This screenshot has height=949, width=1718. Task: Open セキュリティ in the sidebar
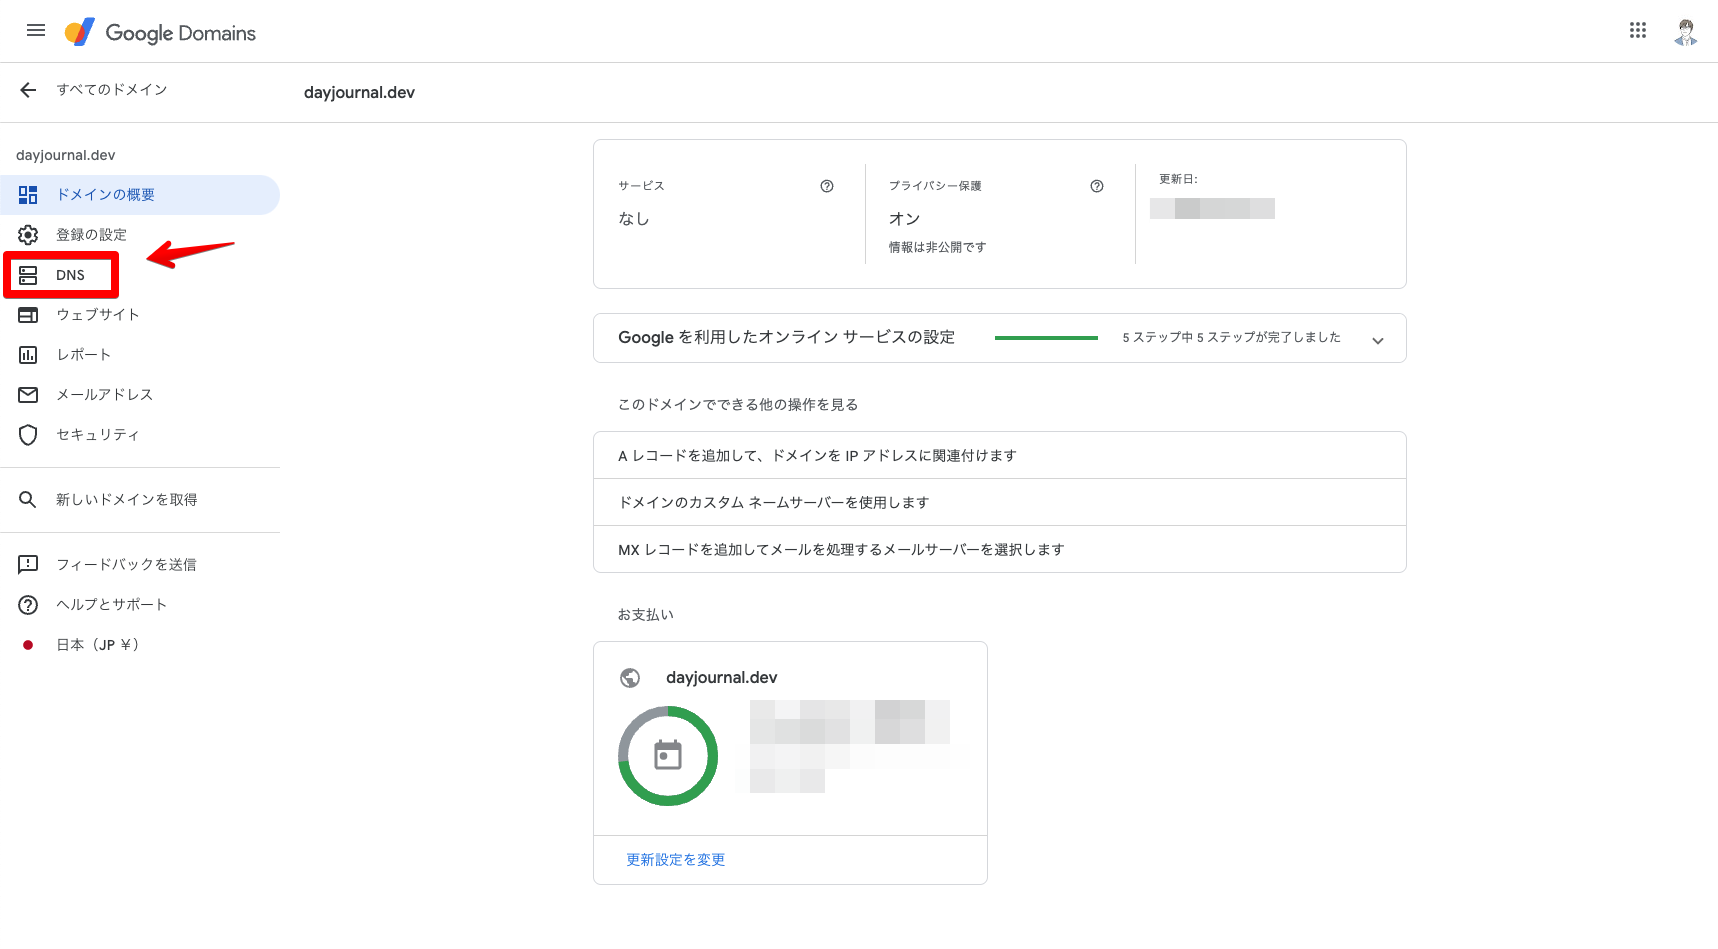tap(140, 435)
